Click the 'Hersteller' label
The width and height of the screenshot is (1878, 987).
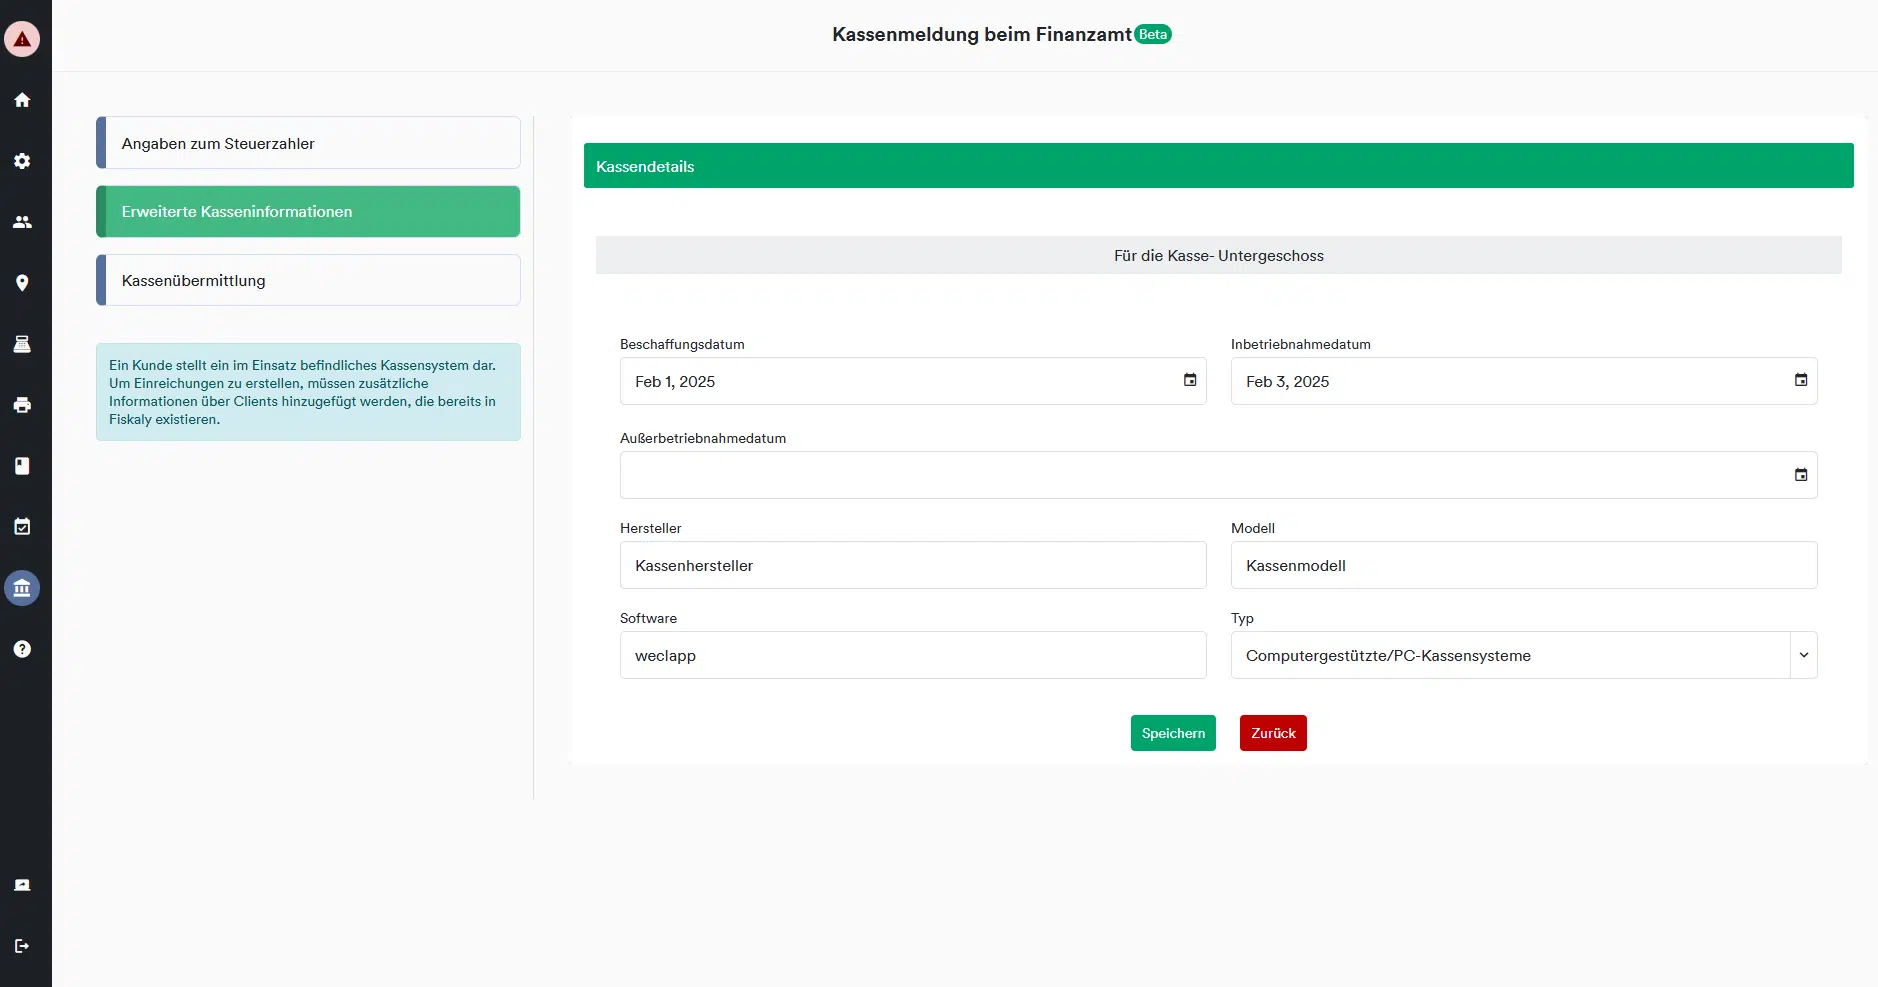[x=650, y=528]
